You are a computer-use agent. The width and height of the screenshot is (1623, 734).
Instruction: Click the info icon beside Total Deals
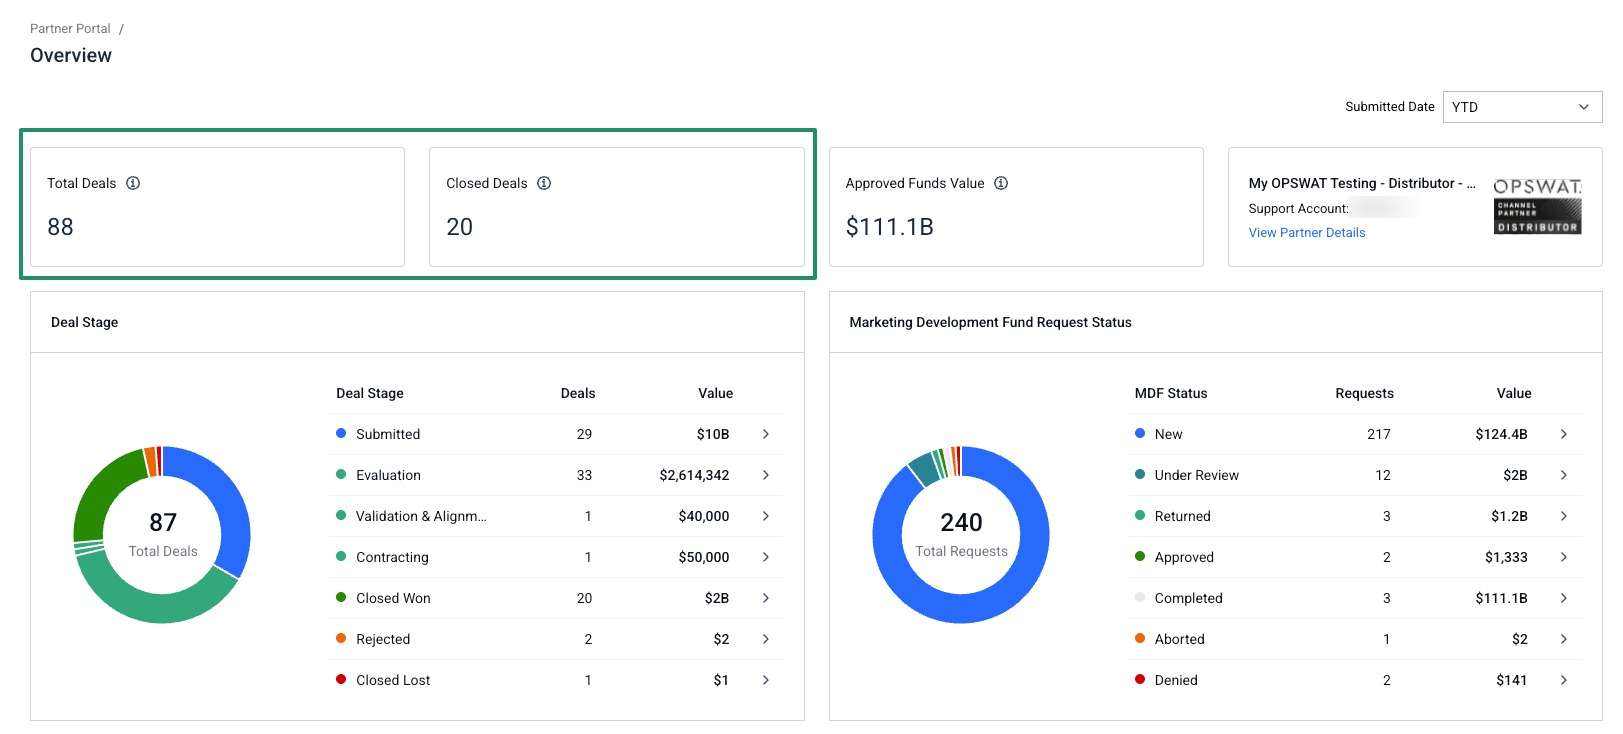click(x=133, y=183)
